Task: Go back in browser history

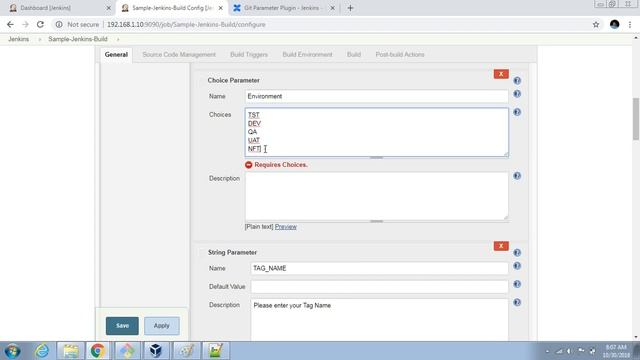Action: [x=10, y=24]
